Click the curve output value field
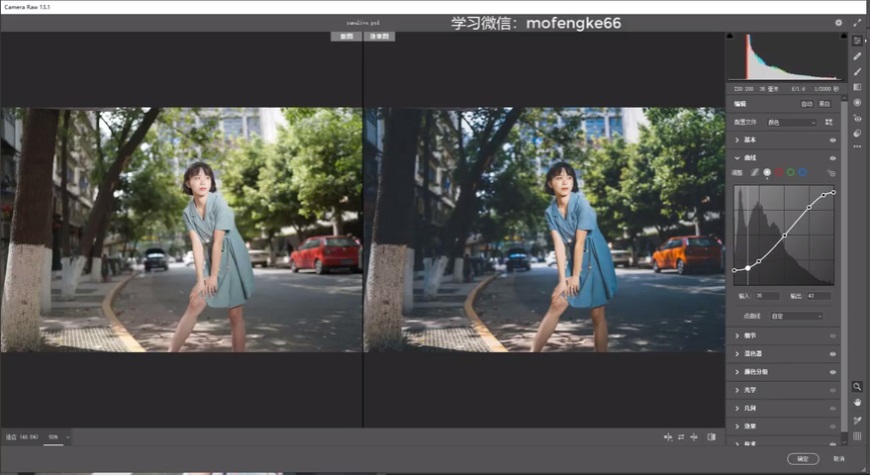The height and width of the screenshot is (475, 870). (818, 296)
